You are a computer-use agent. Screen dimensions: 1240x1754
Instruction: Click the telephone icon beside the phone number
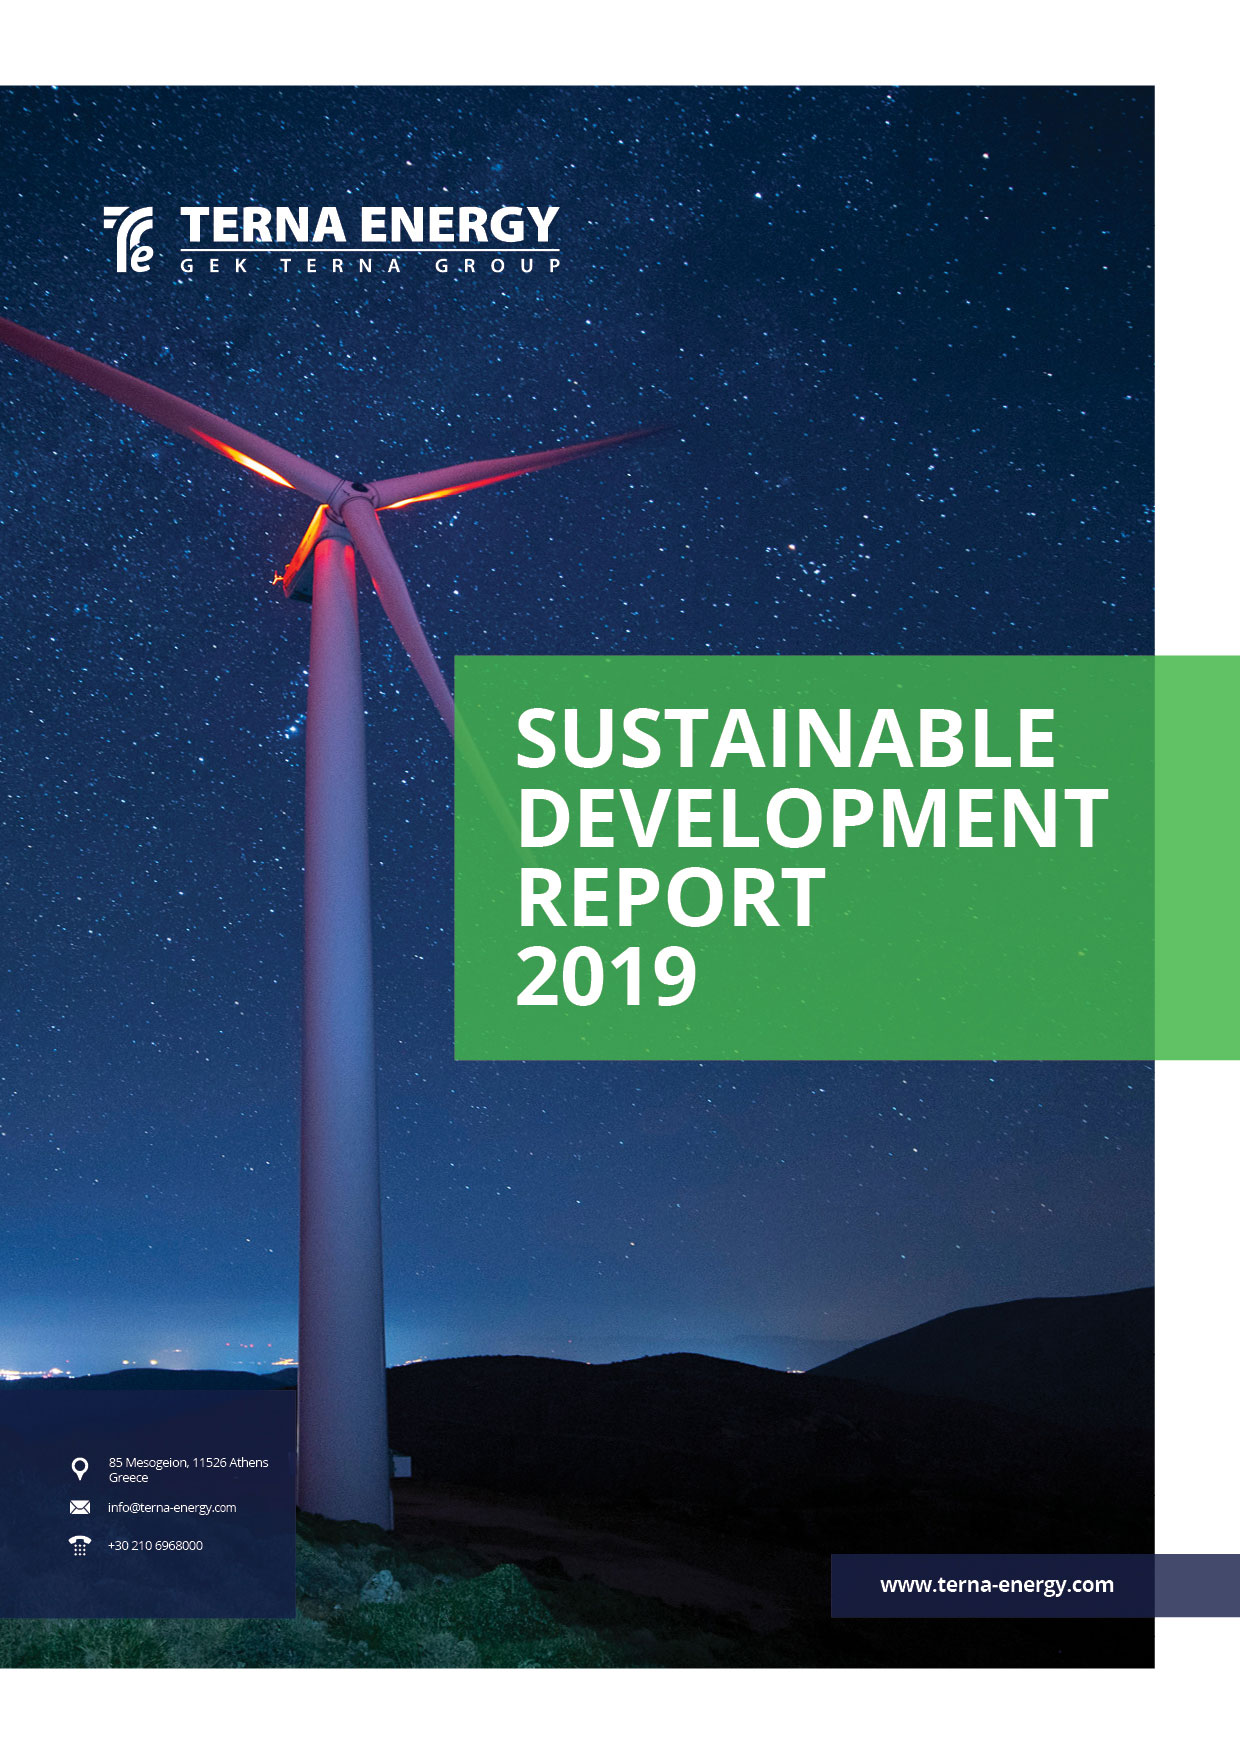(80, 1545)
